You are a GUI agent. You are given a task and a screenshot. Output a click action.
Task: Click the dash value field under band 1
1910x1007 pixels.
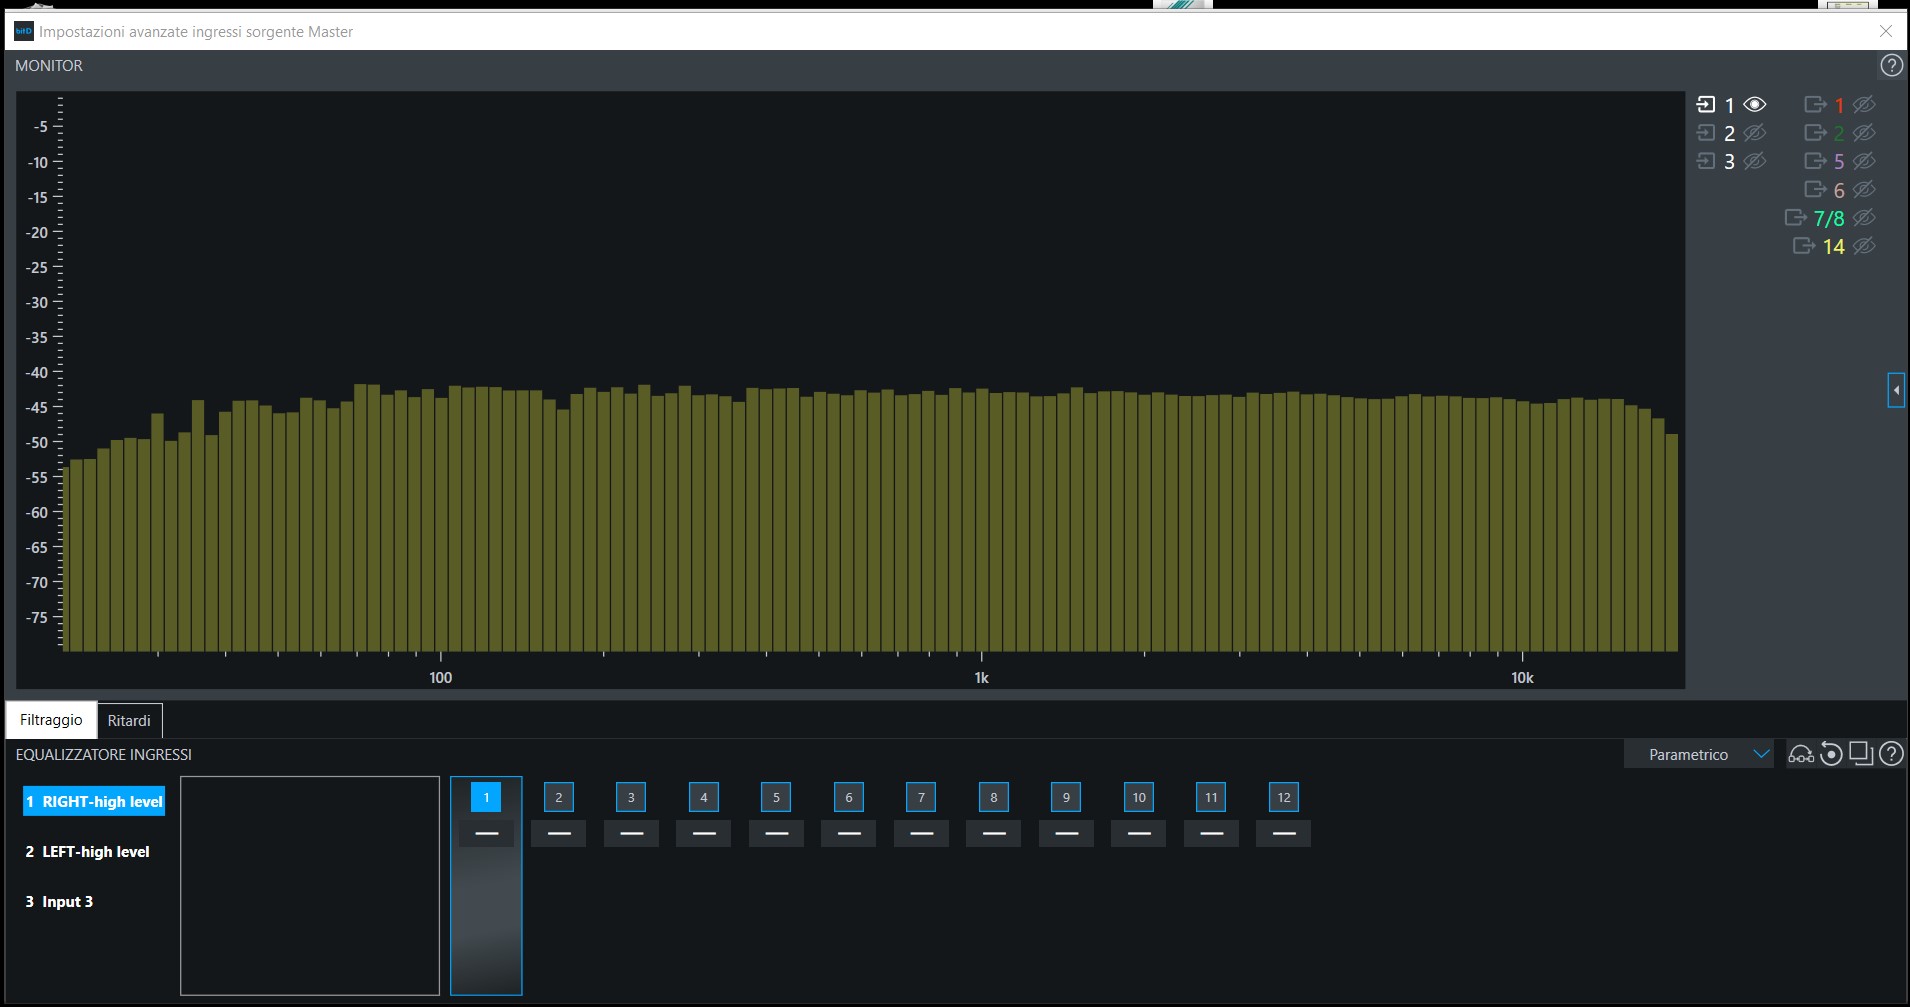coord(486,833)
